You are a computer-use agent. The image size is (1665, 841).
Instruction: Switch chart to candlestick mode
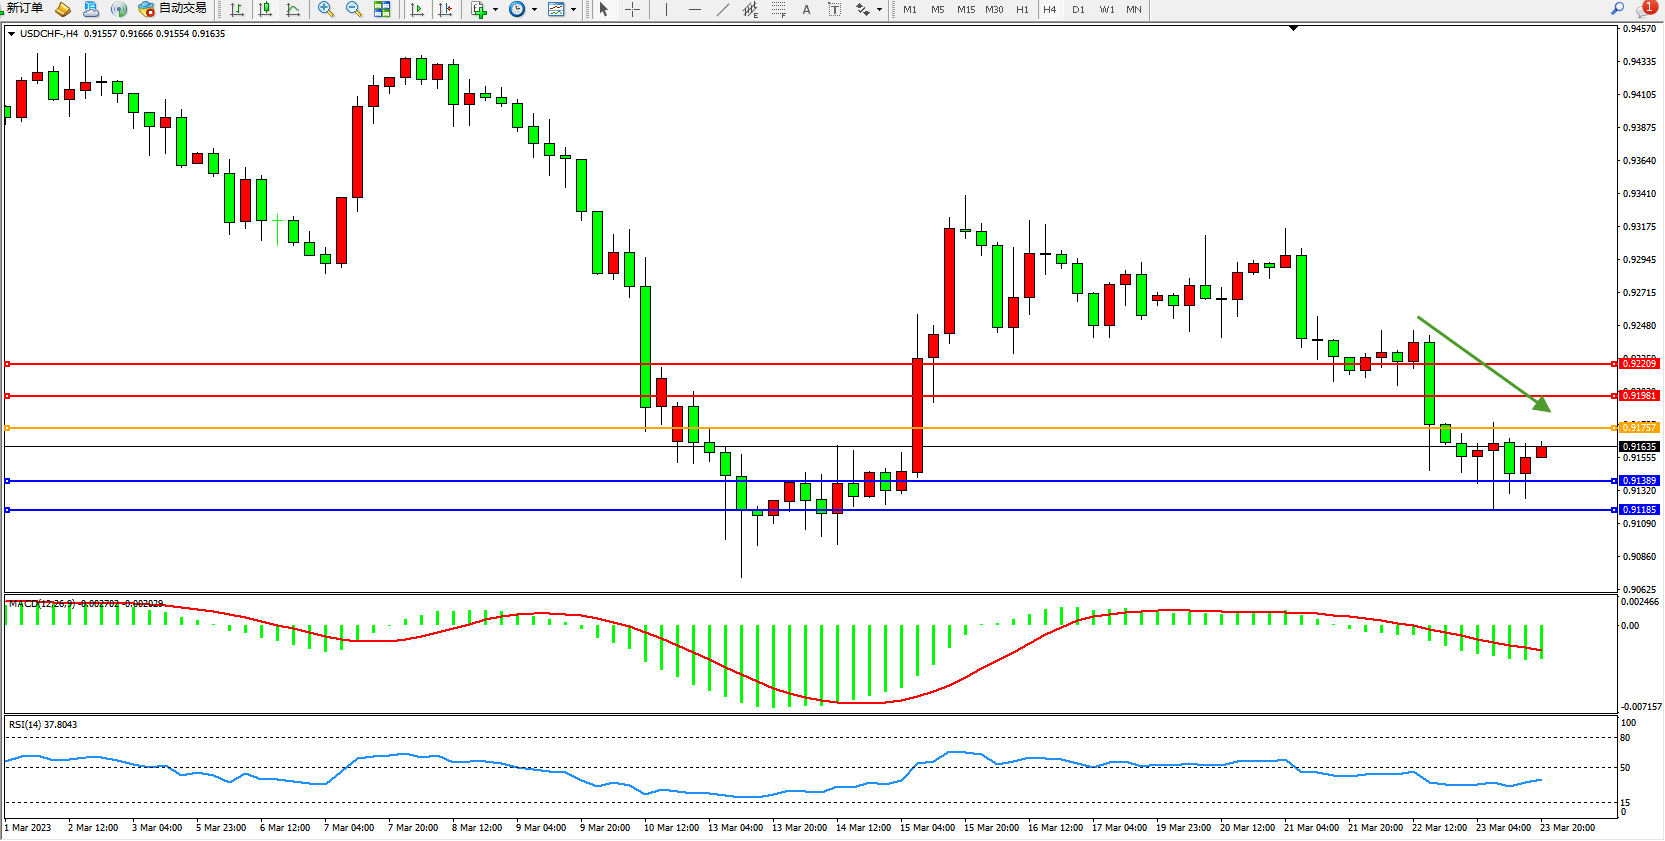[x=265, y=9]
